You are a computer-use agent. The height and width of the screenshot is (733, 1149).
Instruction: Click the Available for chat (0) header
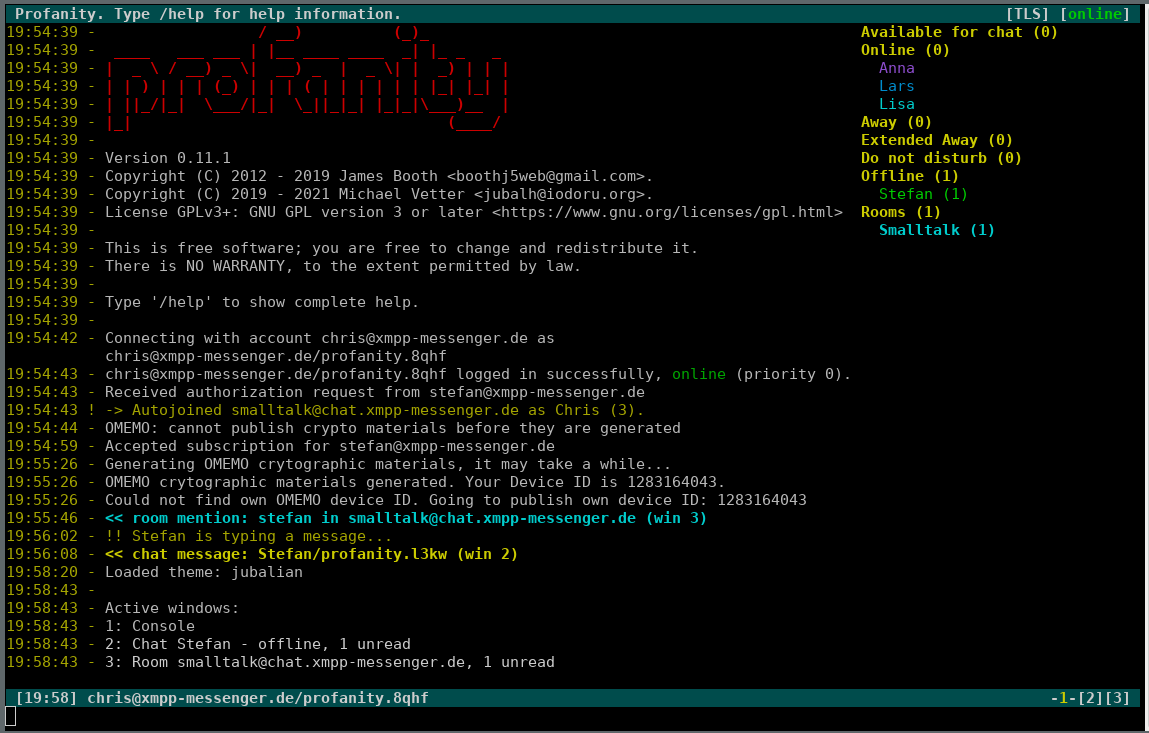click(959, 32)
